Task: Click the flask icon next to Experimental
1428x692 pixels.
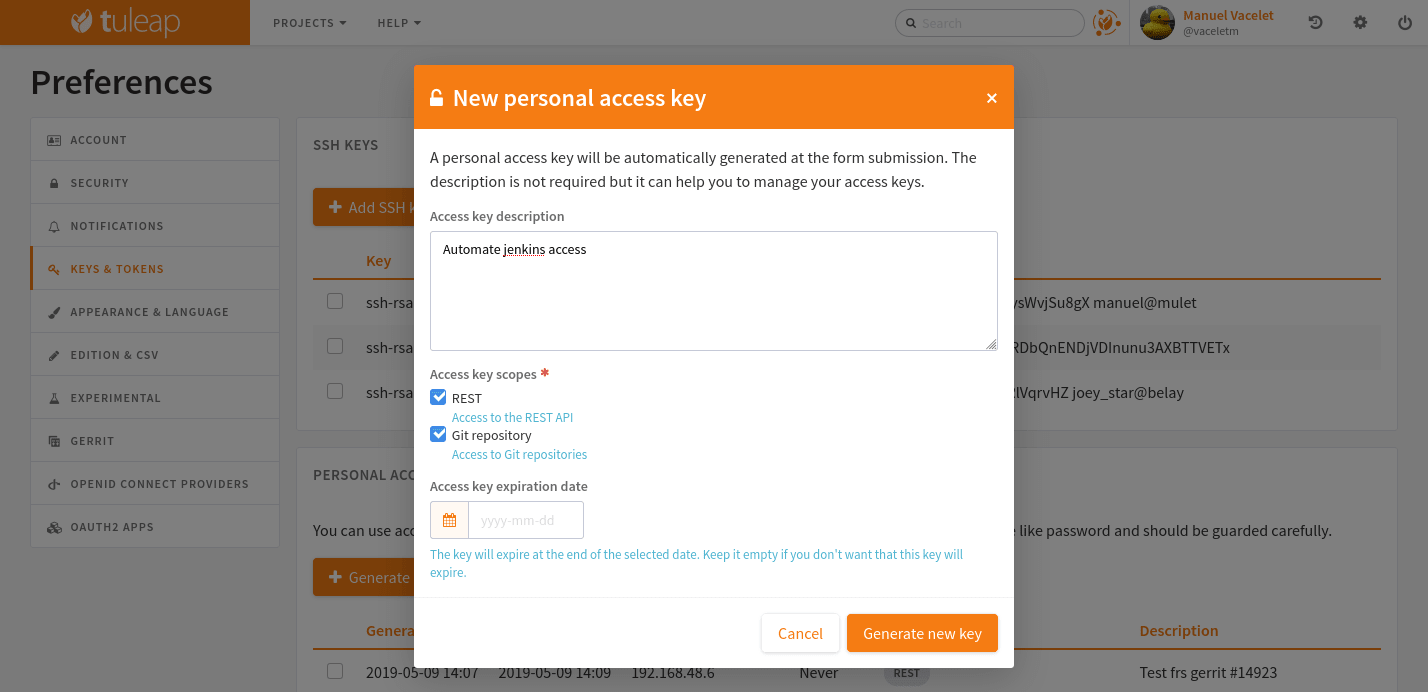Action: 54,397
